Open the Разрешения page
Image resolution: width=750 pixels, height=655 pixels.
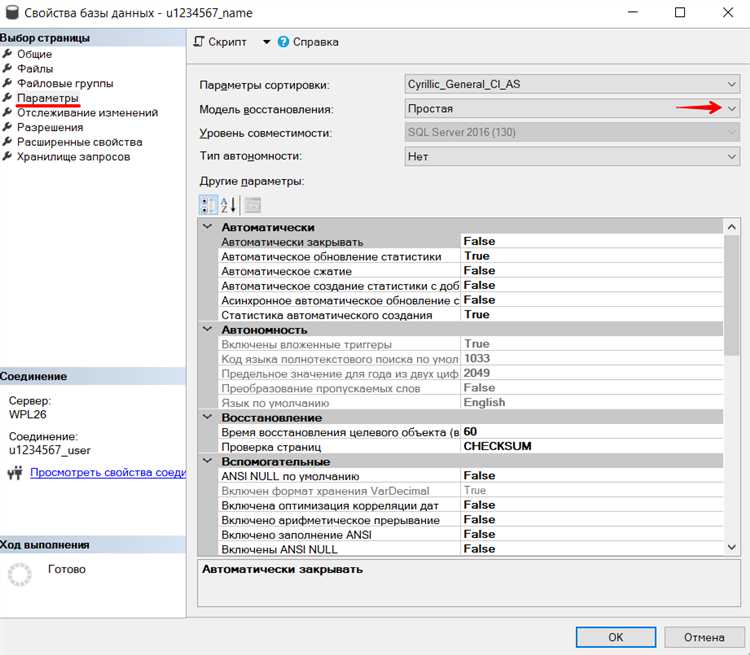(50, 127)
